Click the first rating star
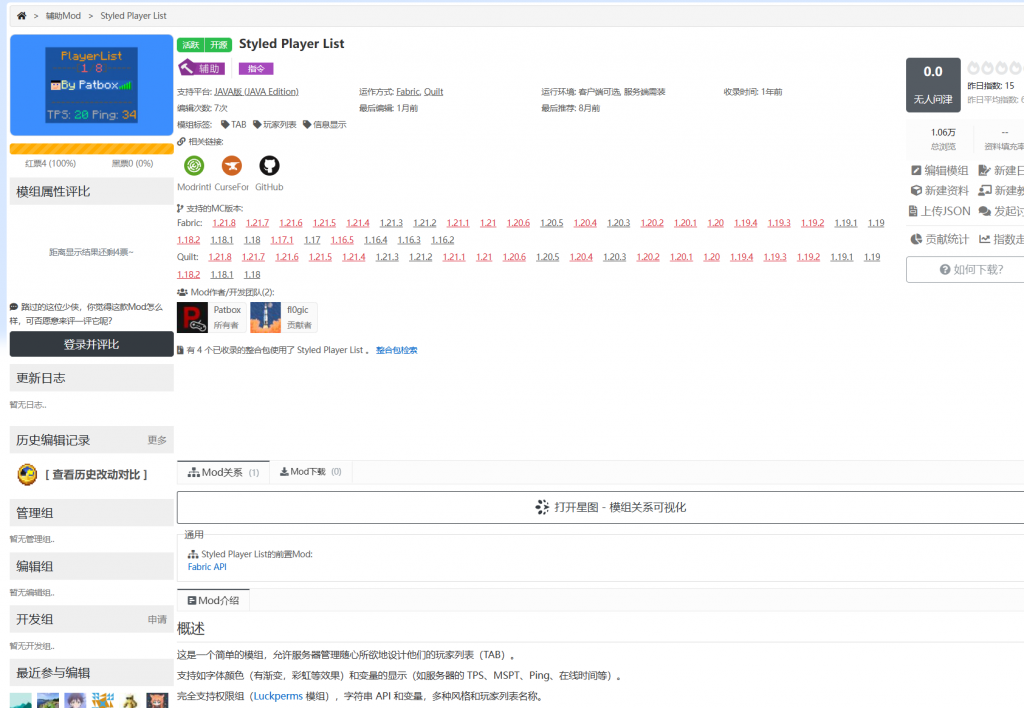This screenshot has width=1024, height=708. [x=973, y=68]
